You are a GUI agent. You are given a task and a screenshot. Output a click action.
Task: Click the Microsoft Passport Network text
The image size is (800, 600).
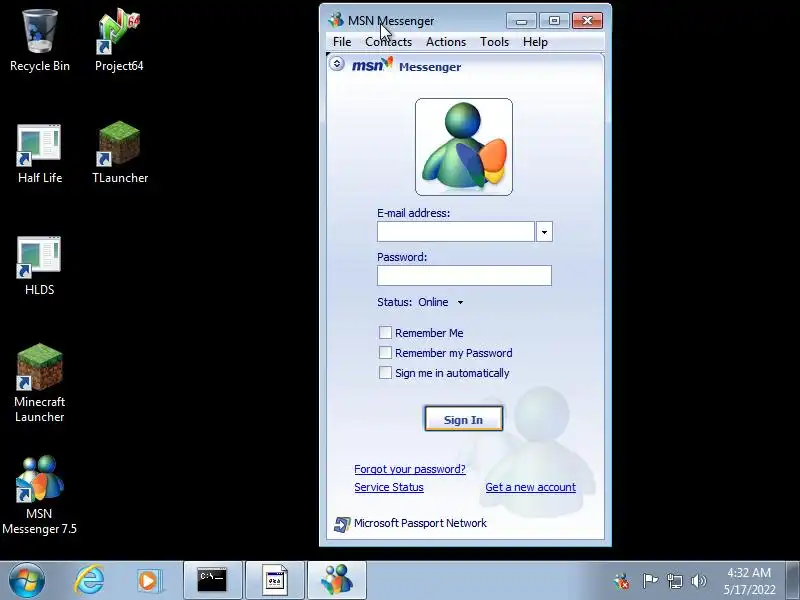(x=420, y=523)
